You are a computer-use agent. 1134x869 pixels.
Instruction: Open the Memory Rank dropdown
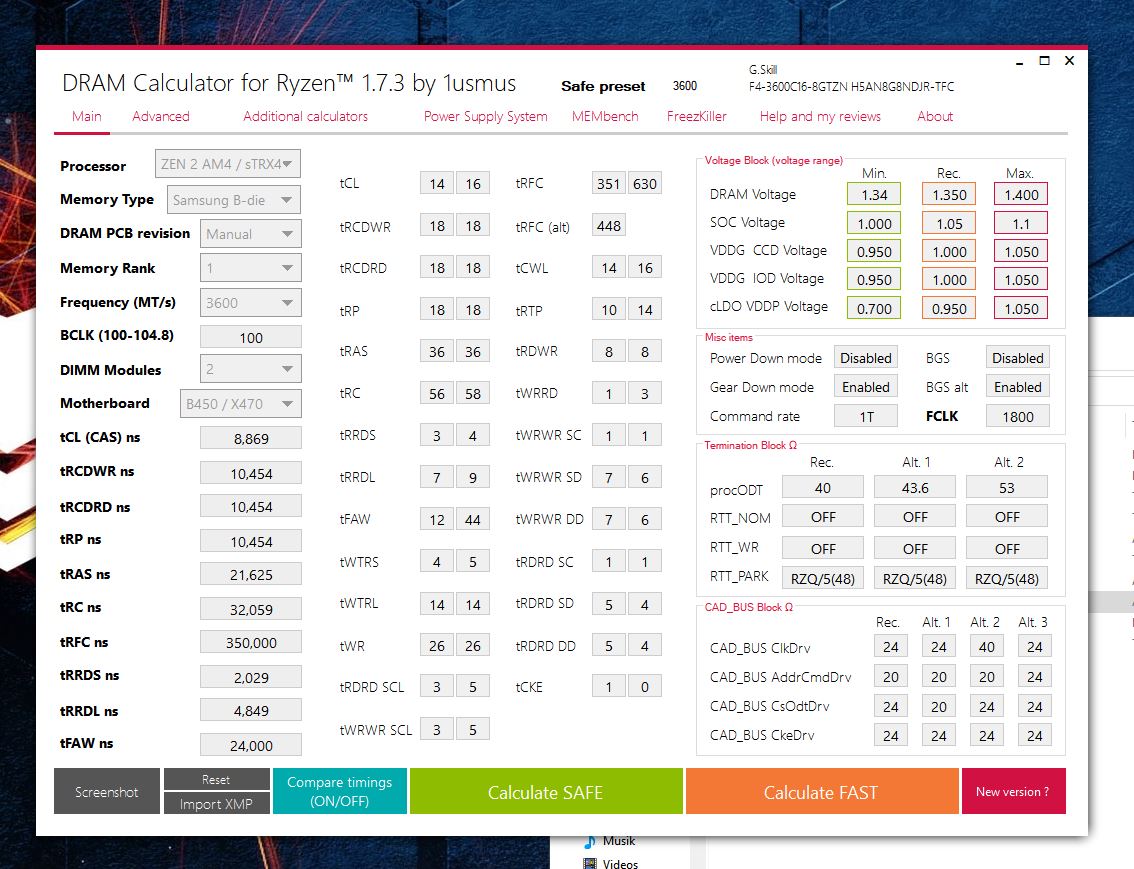(x=250, y=268)
